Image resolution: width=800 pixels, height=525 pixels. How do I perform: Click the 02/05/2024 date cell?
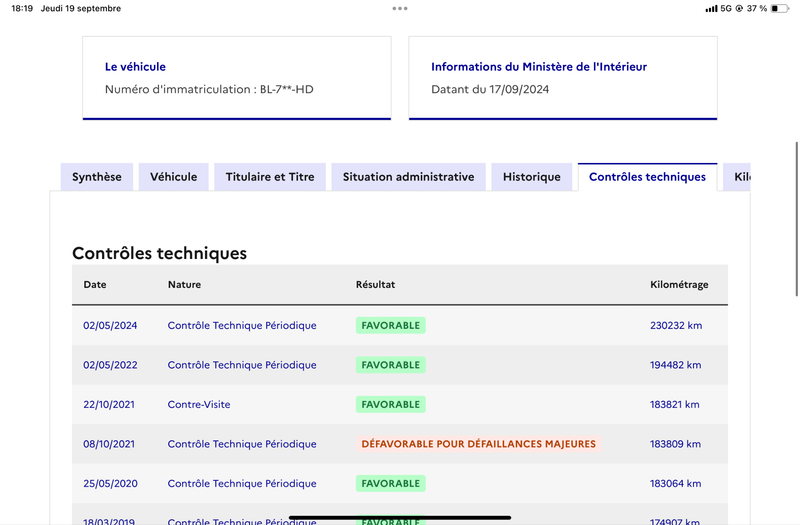tap(110, 326)
